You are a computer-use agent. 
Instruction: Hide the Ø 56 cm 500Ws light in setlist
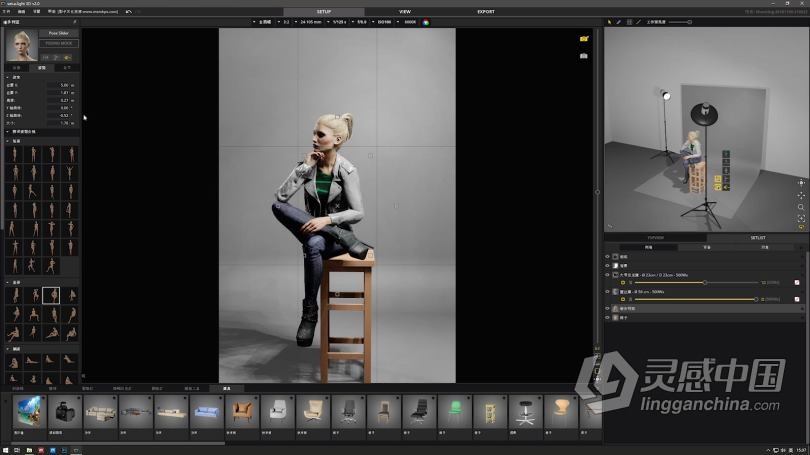pyautogui.click(x=608, y=291)
